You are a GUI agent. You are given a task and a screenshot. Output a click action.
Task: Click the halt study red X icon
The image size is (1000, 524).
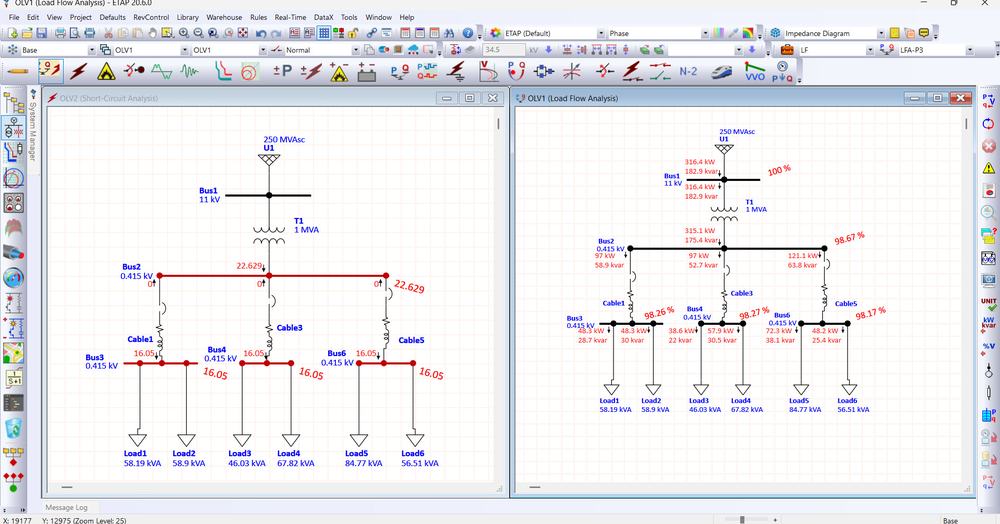pos(989,146)
